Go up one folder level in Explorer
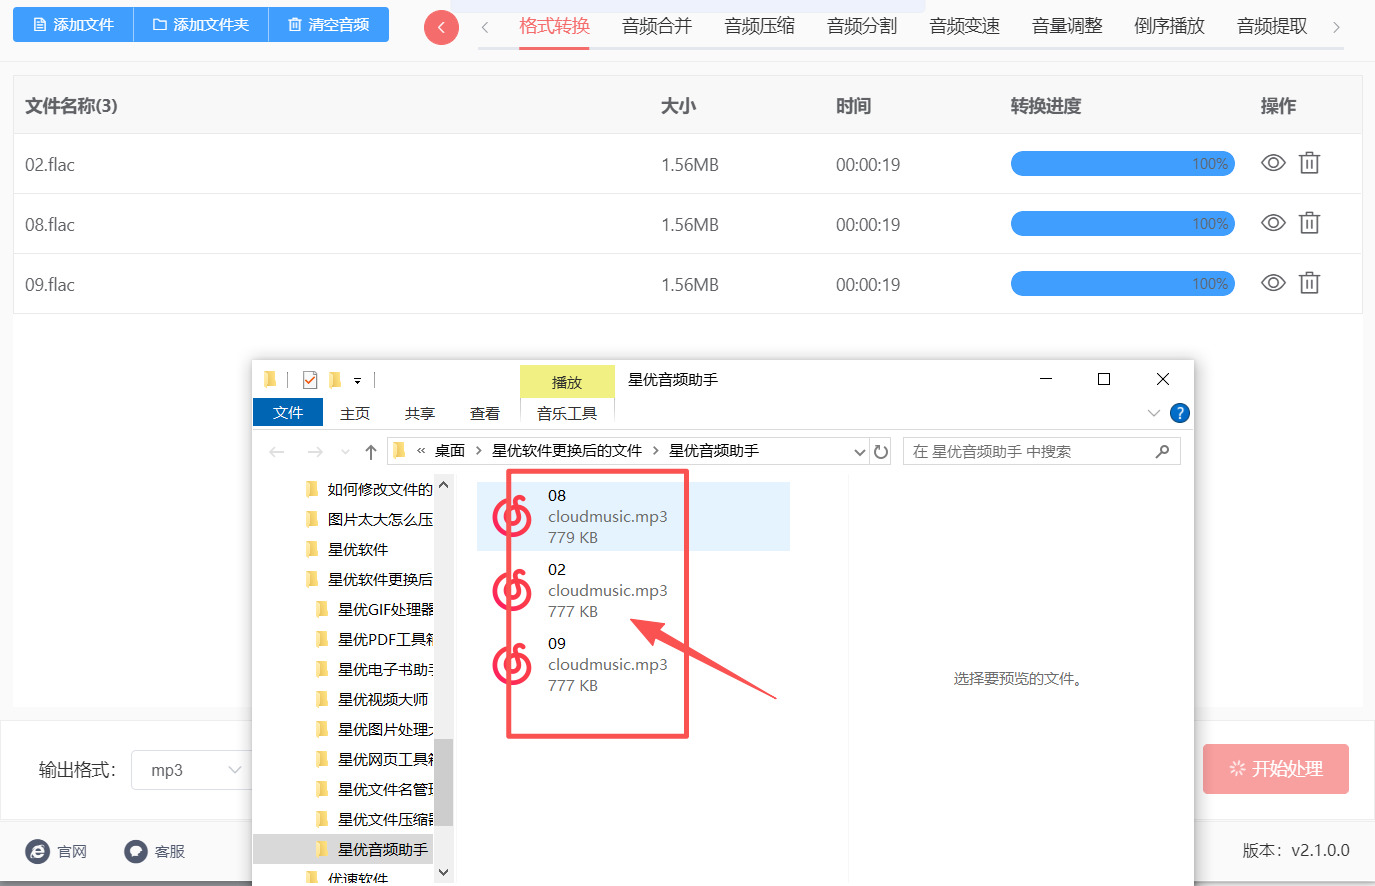 tap(371, 452)
